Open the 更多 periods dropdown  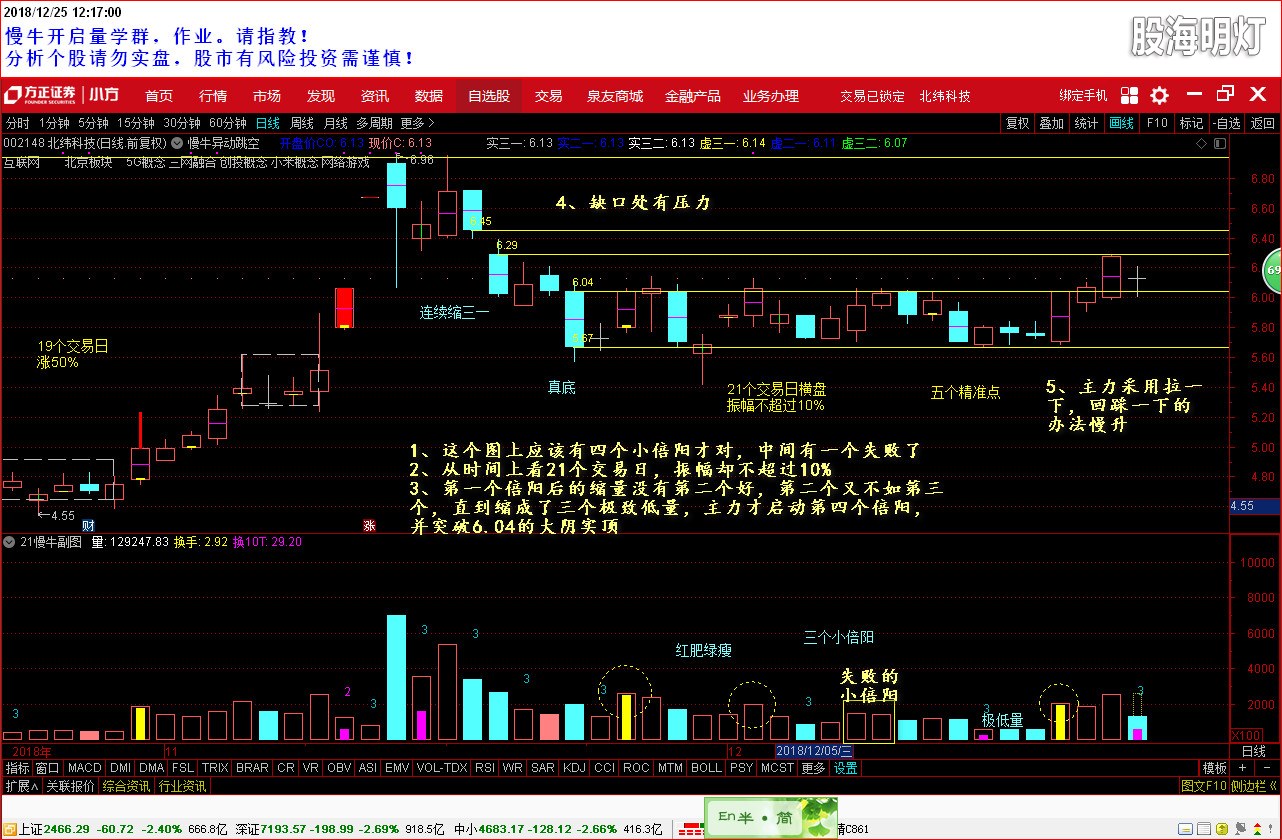[x=417, y=123]
